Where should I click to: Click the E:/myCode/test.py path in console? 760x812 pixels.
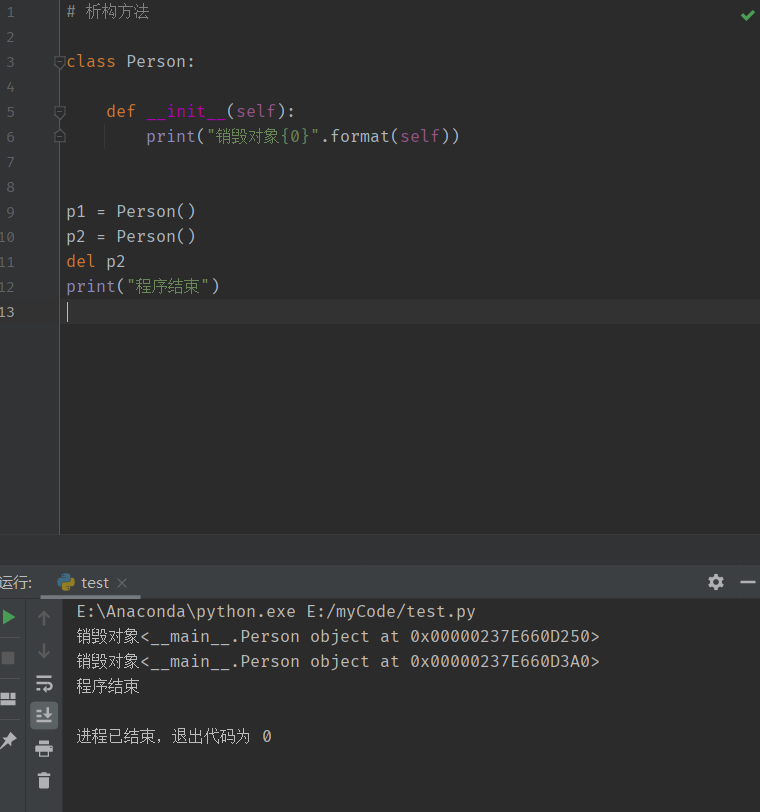coord(391,612)
